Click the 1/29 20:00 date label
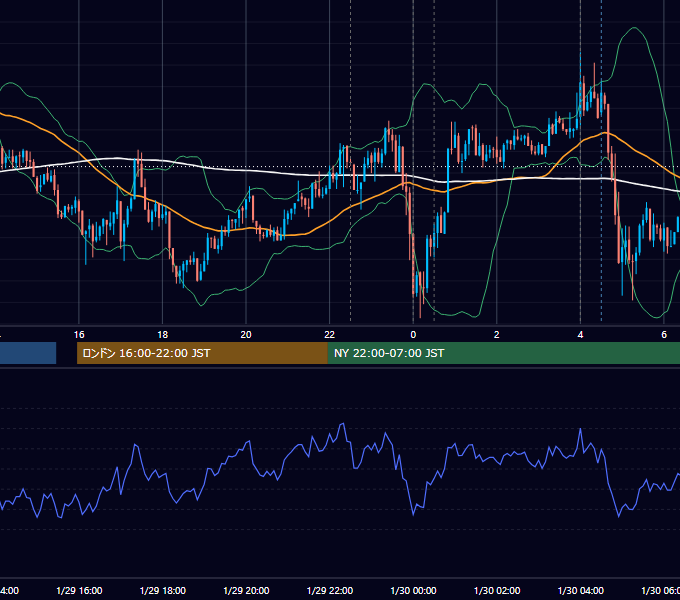 coord(246,591)
